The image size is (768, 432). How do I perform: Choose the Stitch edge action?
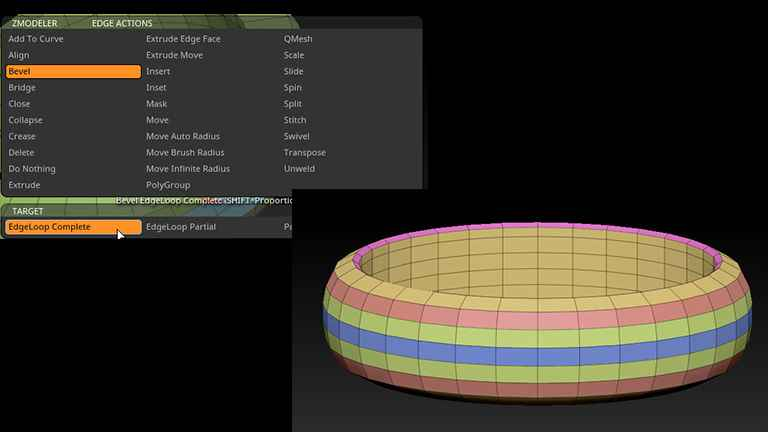click(x=295, y=120)
